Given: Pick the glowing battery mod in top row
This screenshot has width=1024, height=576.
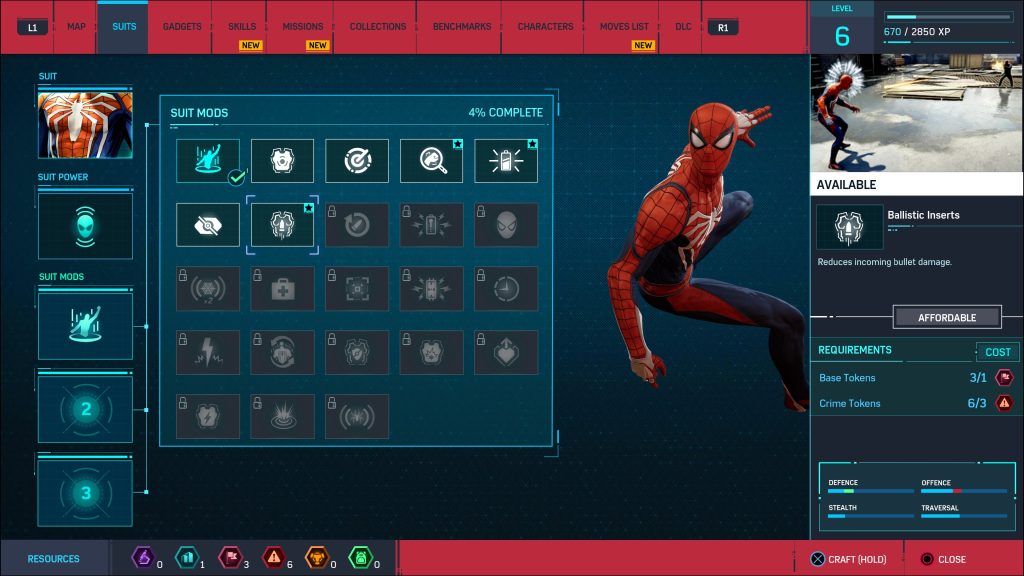Looking at the screenshot, I should pyautogui.click(x=506, y=161).
